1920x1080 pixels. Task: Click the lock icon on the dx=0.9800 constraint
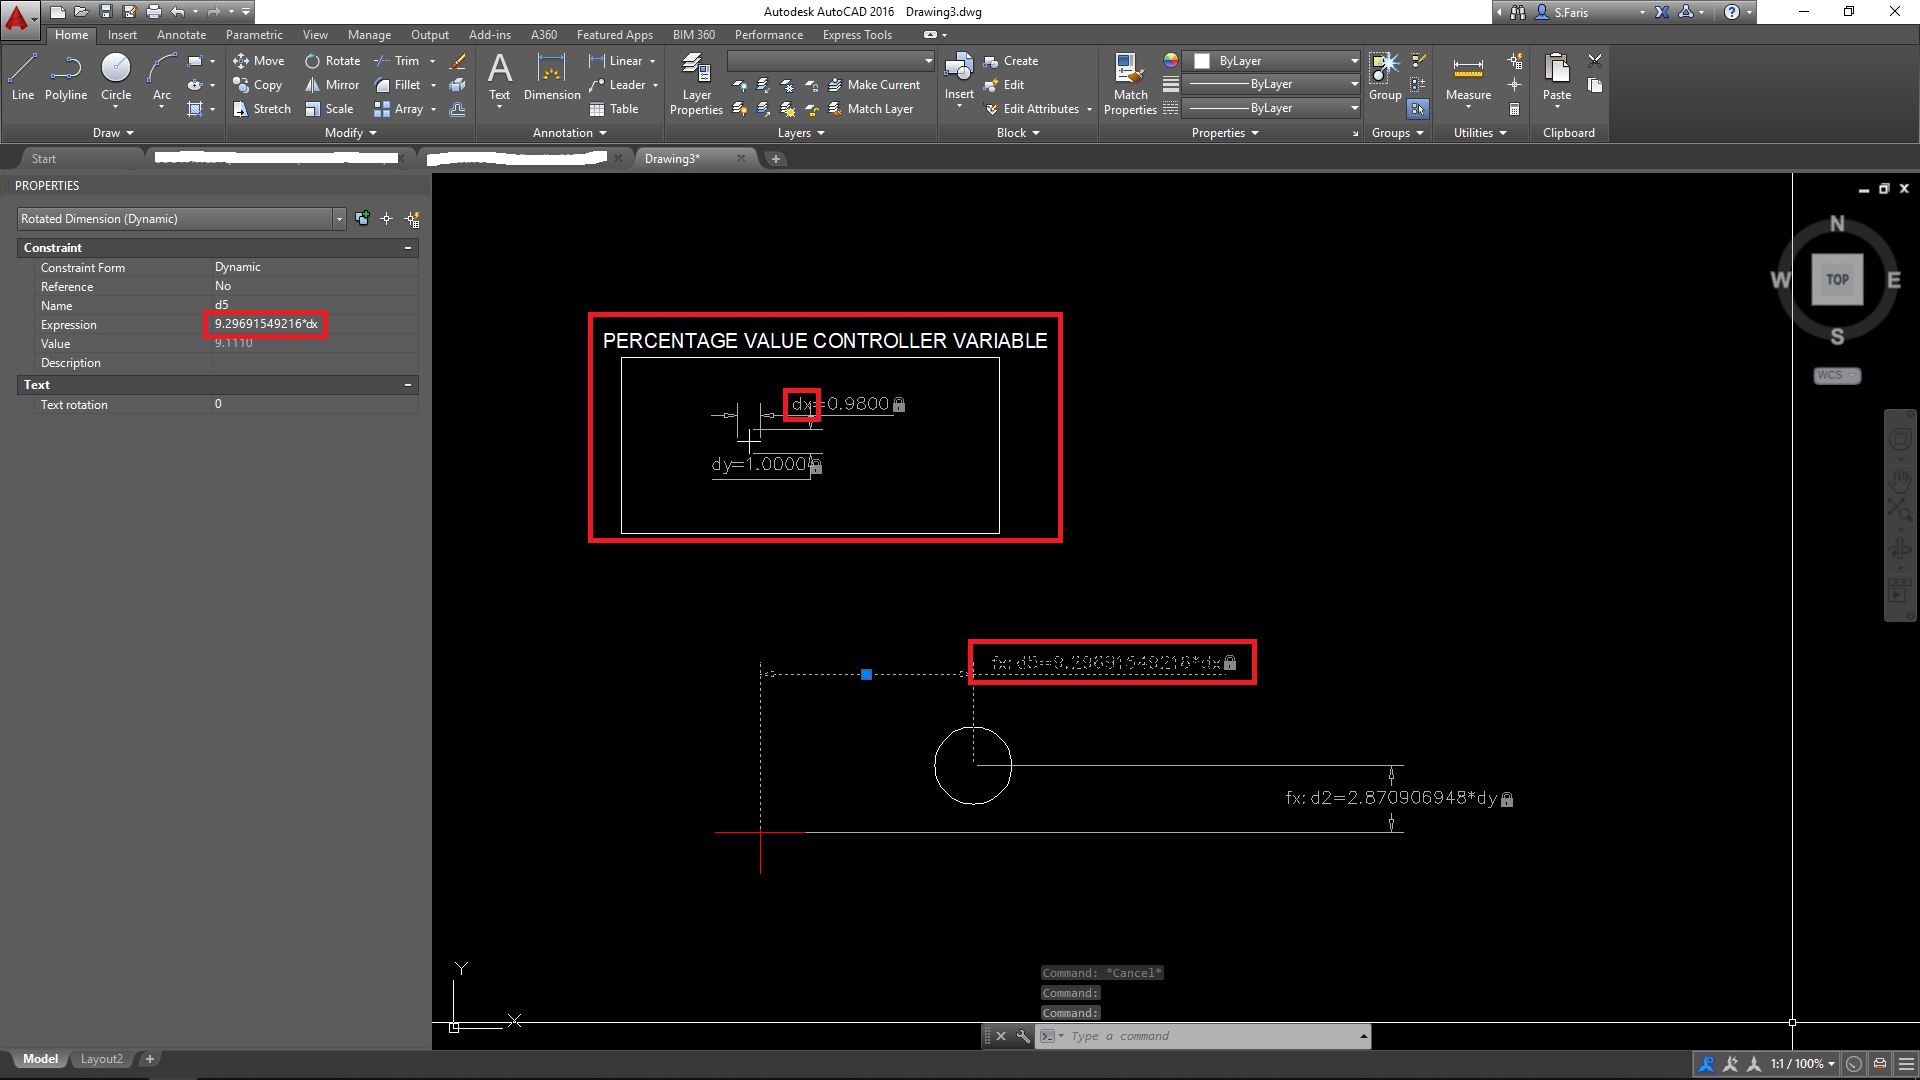pyautogui.click(x=898, y=404)
